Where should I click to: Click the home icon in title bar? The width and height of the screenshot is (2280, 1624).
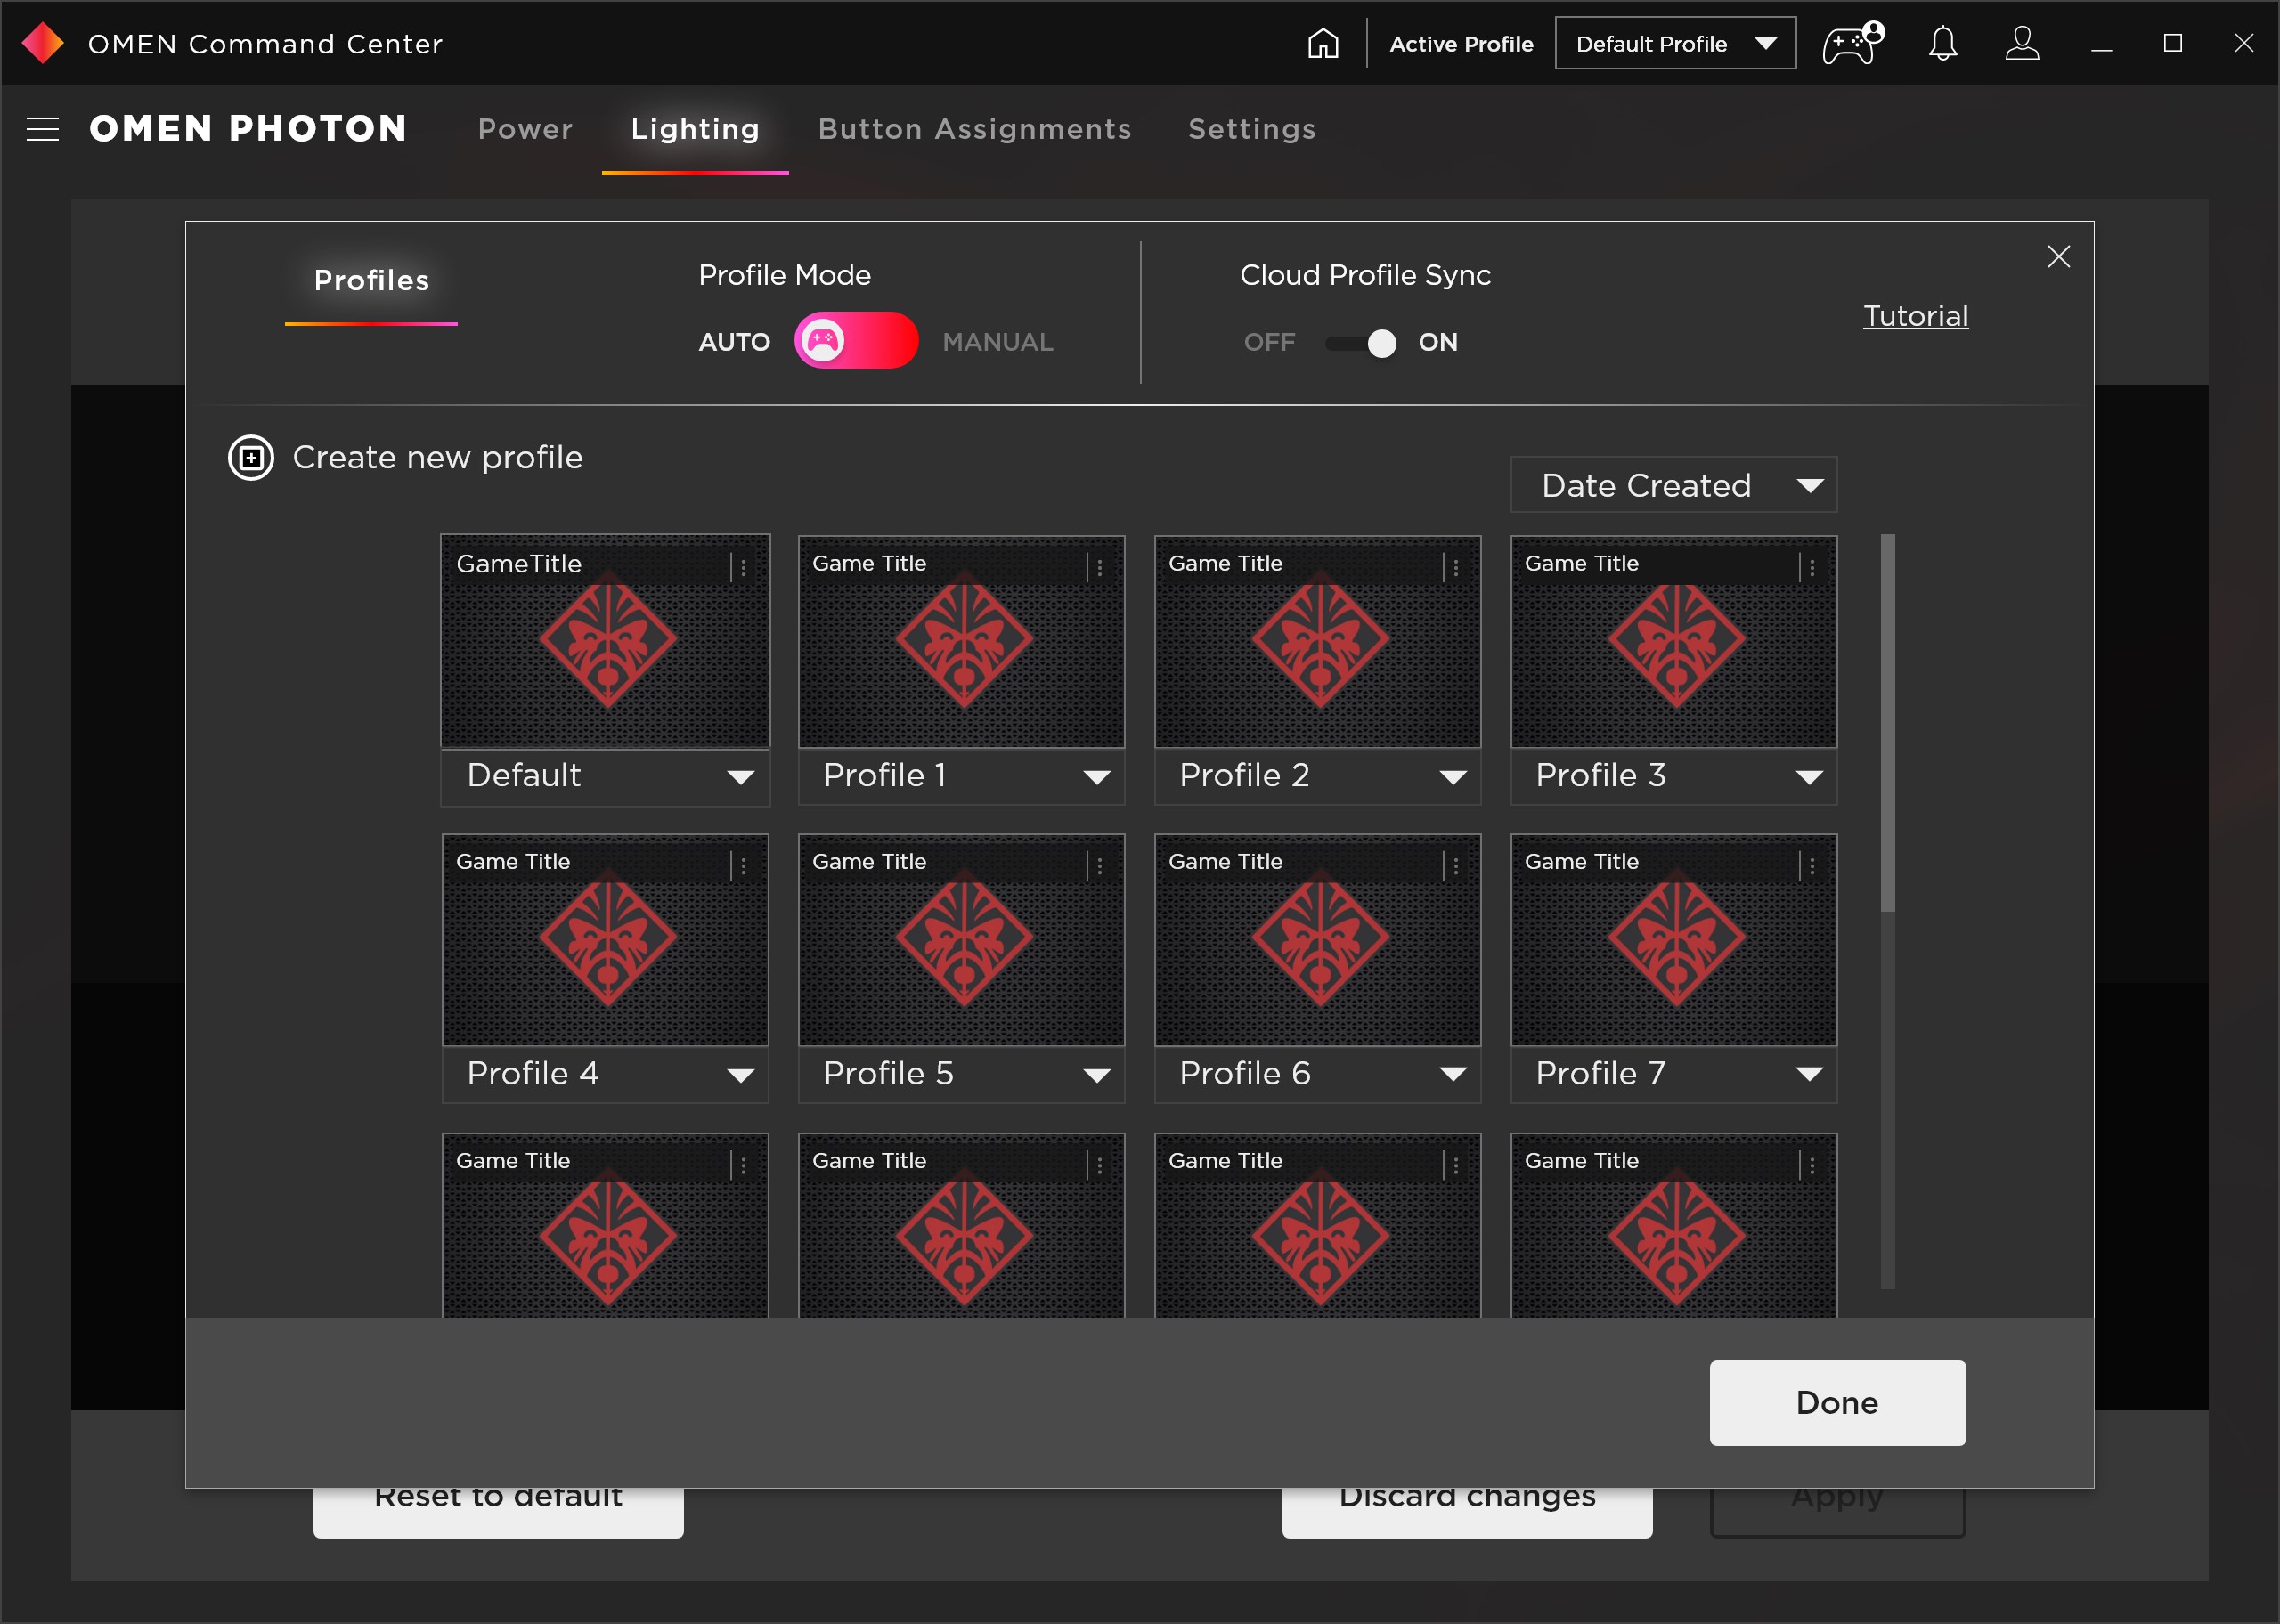[x=1322, y=44]
